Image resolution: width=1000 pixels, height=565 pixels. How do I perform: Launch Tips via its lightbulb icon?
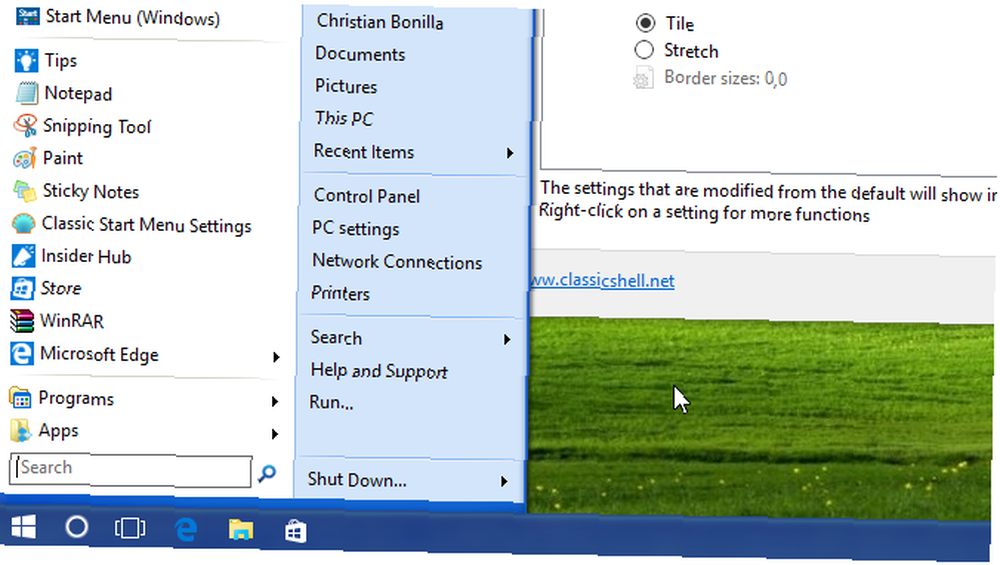pos(26,61)
